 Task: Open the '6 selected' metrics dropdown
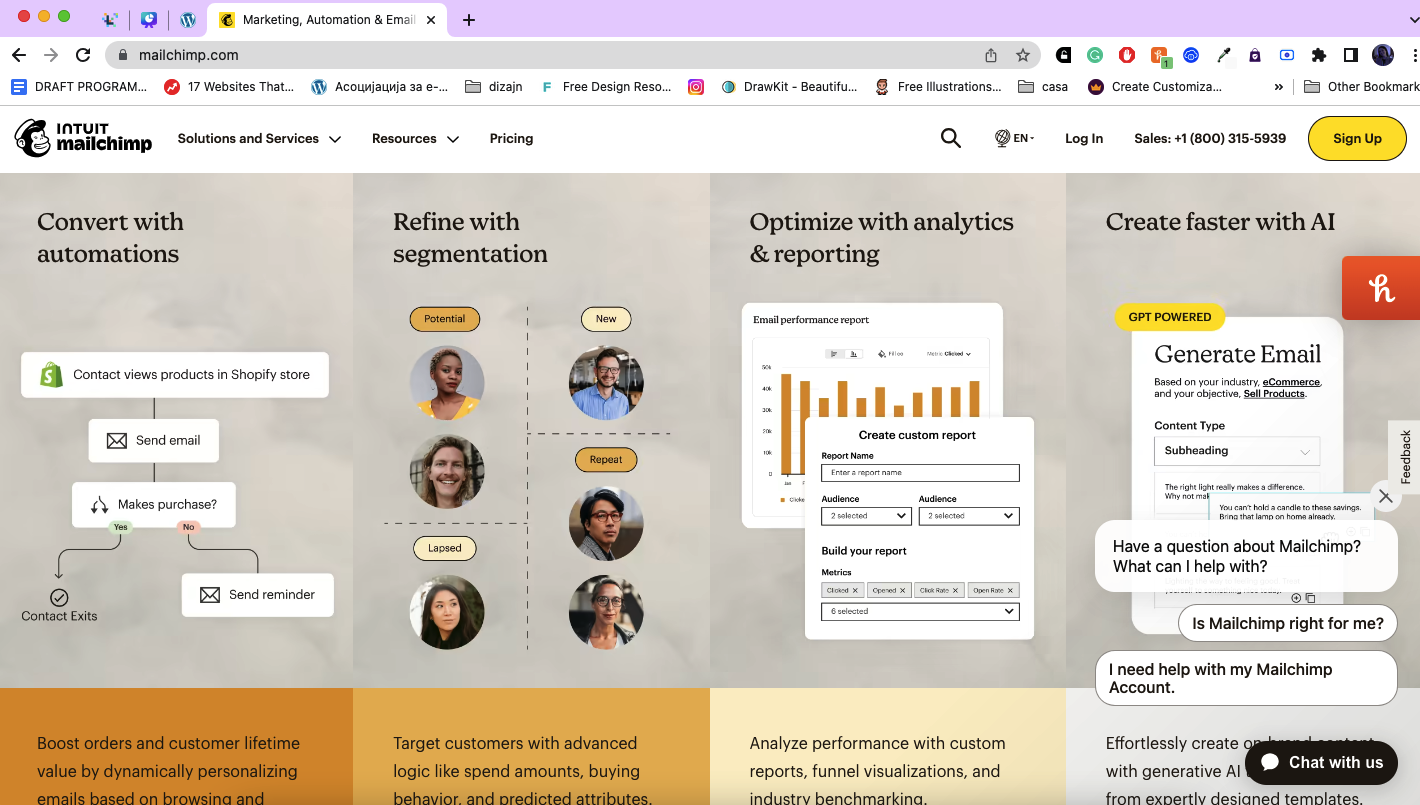[x=920, y=611]
